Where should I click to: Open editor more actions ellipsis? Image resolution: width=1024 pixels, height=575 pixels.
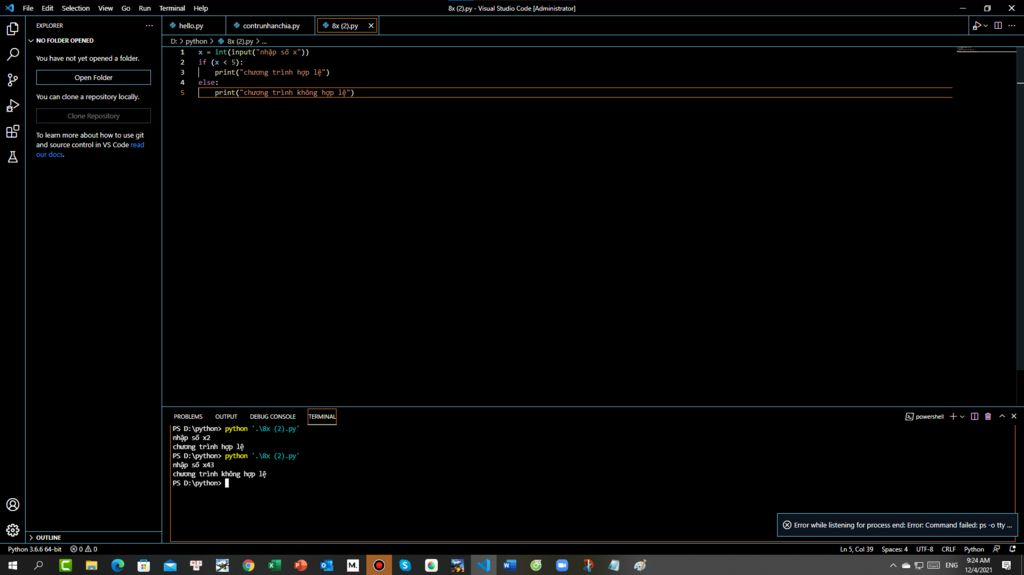point(1012,25)
